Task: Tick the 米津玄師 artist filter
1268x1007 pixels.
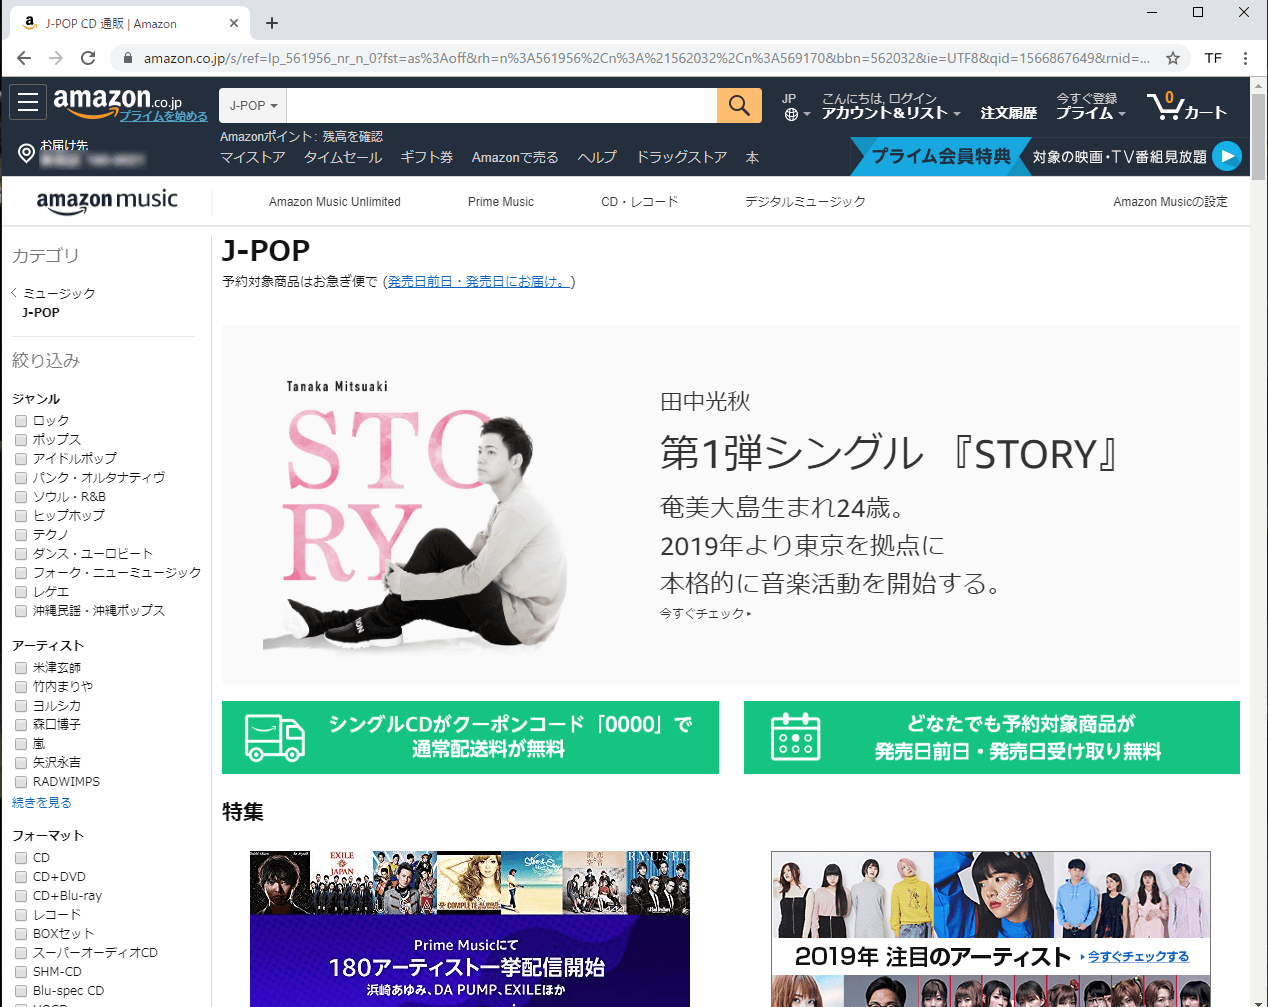Action: click(21, 668)
